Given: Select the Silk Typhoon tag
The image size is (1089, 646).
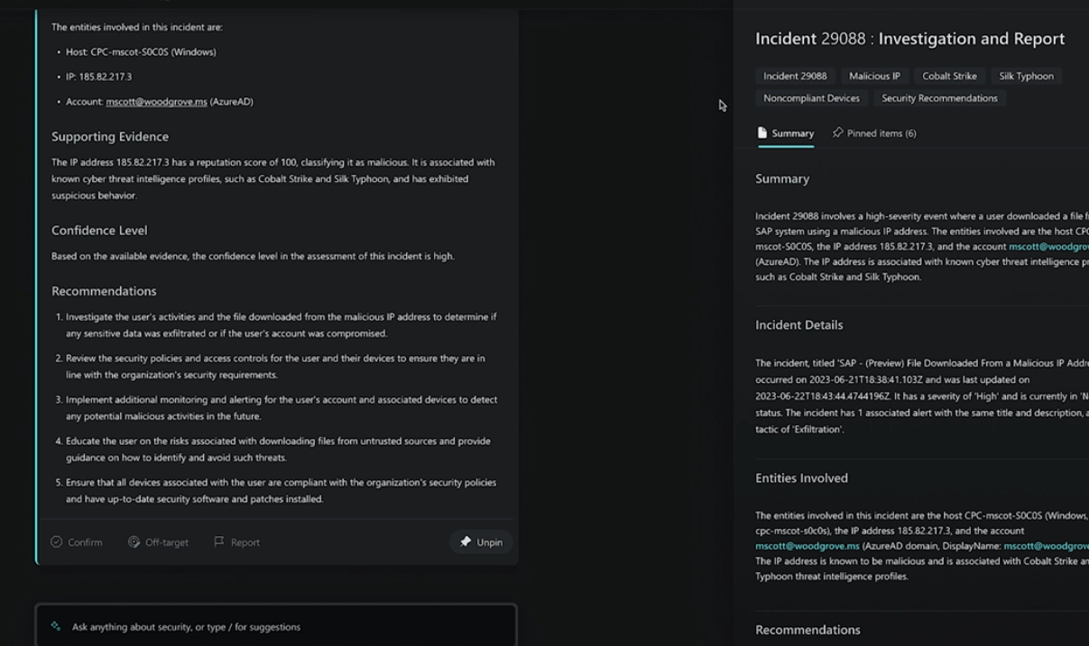Looking at the screenshot, I should click(1026, 76).
